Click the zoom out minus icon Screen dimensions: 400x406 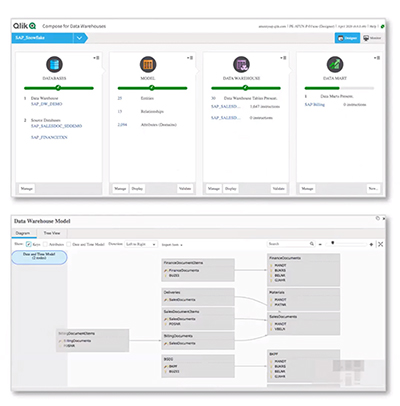320,244
